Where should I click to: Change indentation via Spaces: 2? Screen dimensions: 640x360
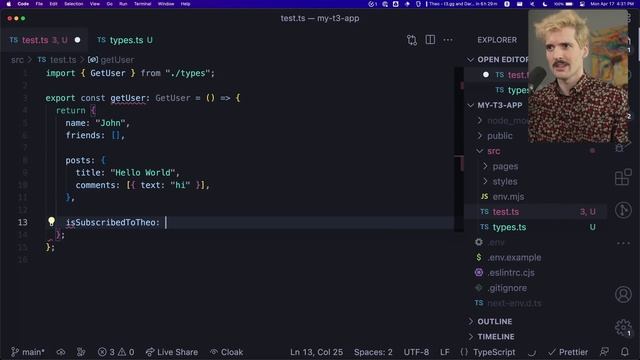click(373, 352)
